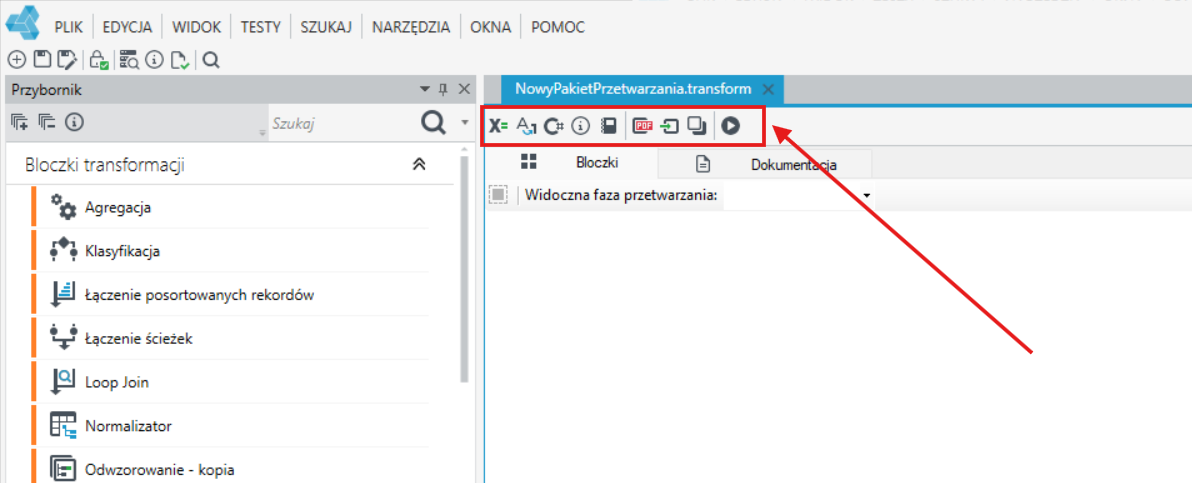Image resolution: width=1192 pixels, height=483 pixels.
Task: Collapse the Bloczki transformacji section
Action: tap(419, 164)
